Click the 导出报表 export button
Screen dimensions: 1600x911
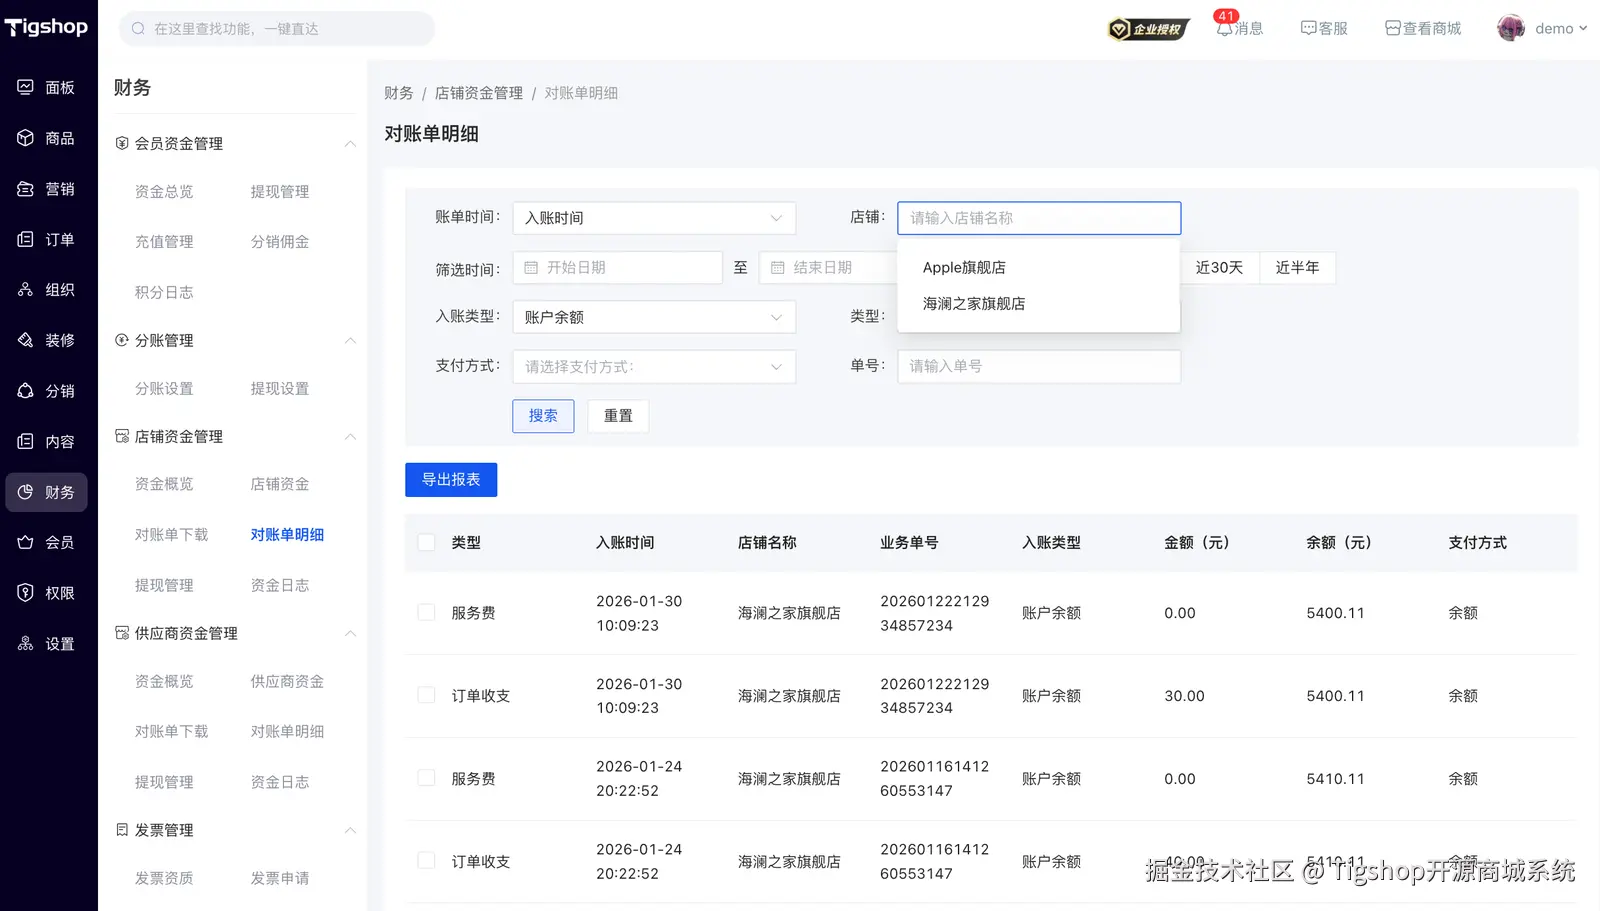(x=451, y=480)
